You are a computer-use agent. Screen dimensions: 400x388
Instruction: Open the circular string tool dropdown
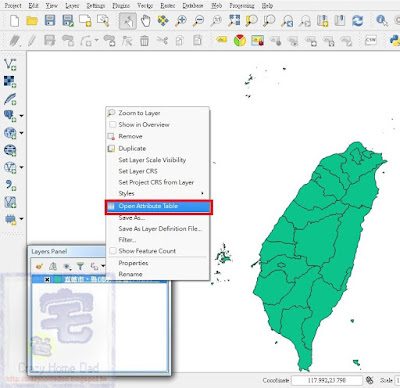click(x=97, y=41)
